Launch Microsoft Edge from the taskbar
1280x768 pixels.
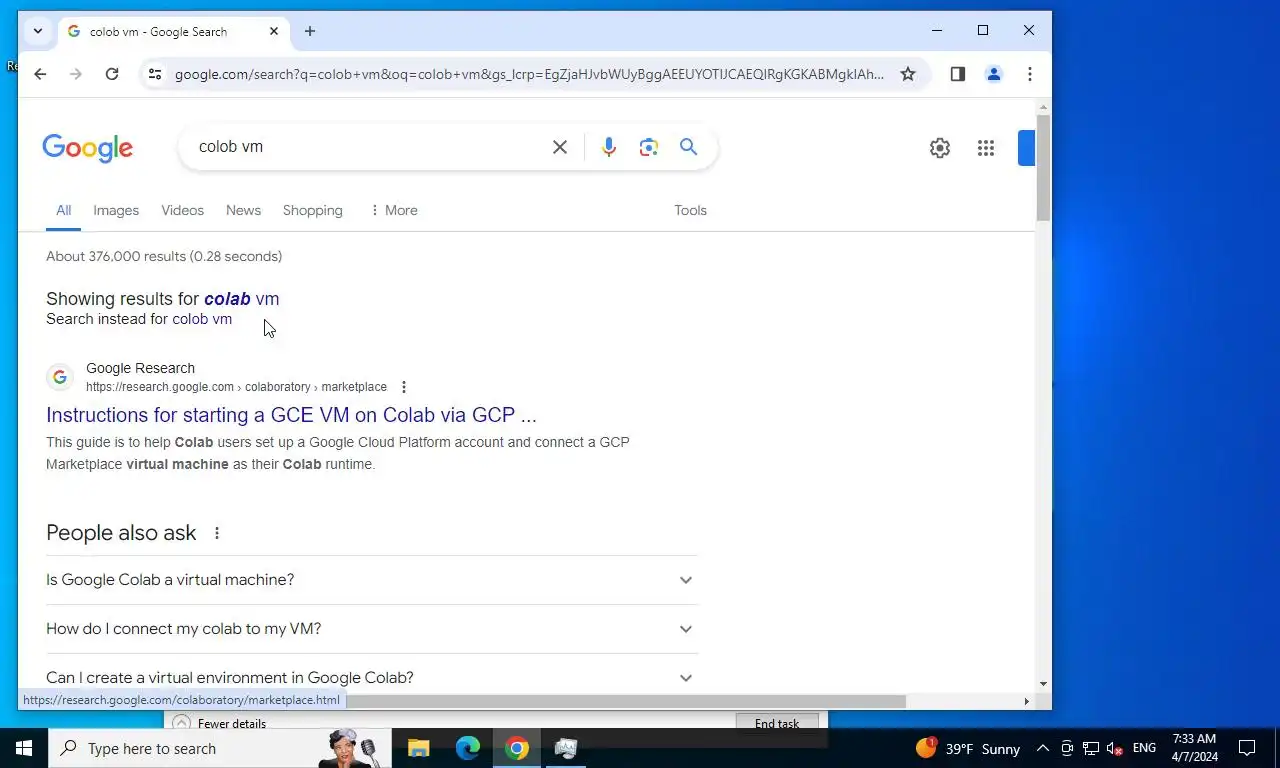click(468, 748)
